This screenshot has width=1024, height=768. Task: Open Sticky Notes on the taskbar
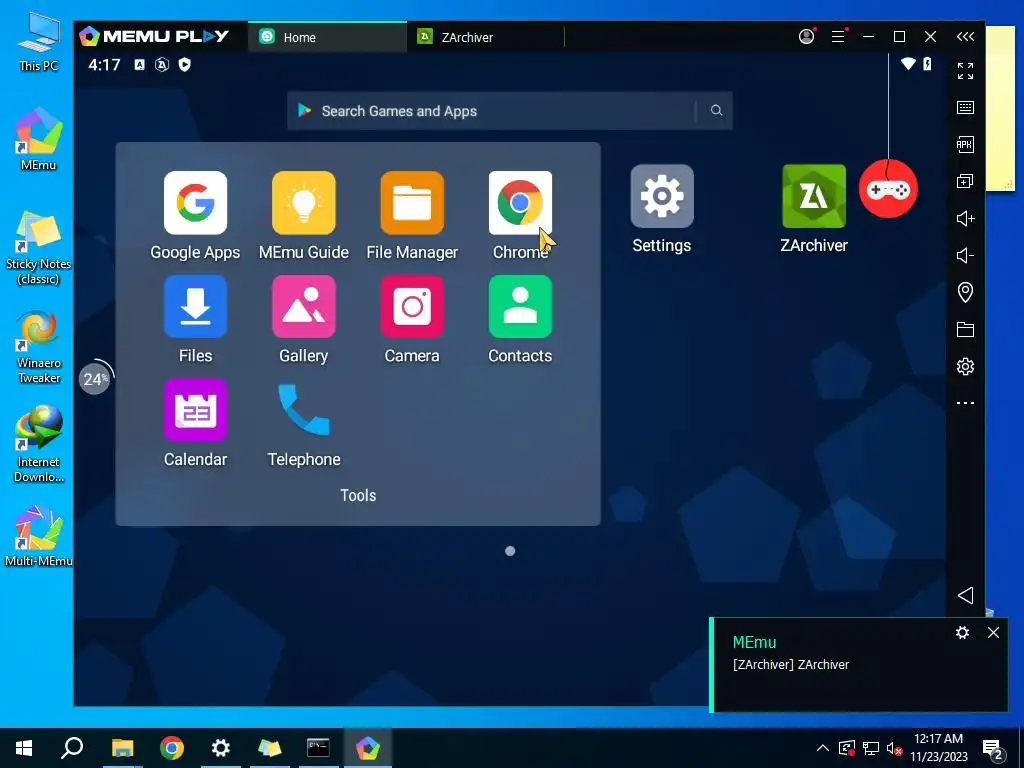point(270,748)
